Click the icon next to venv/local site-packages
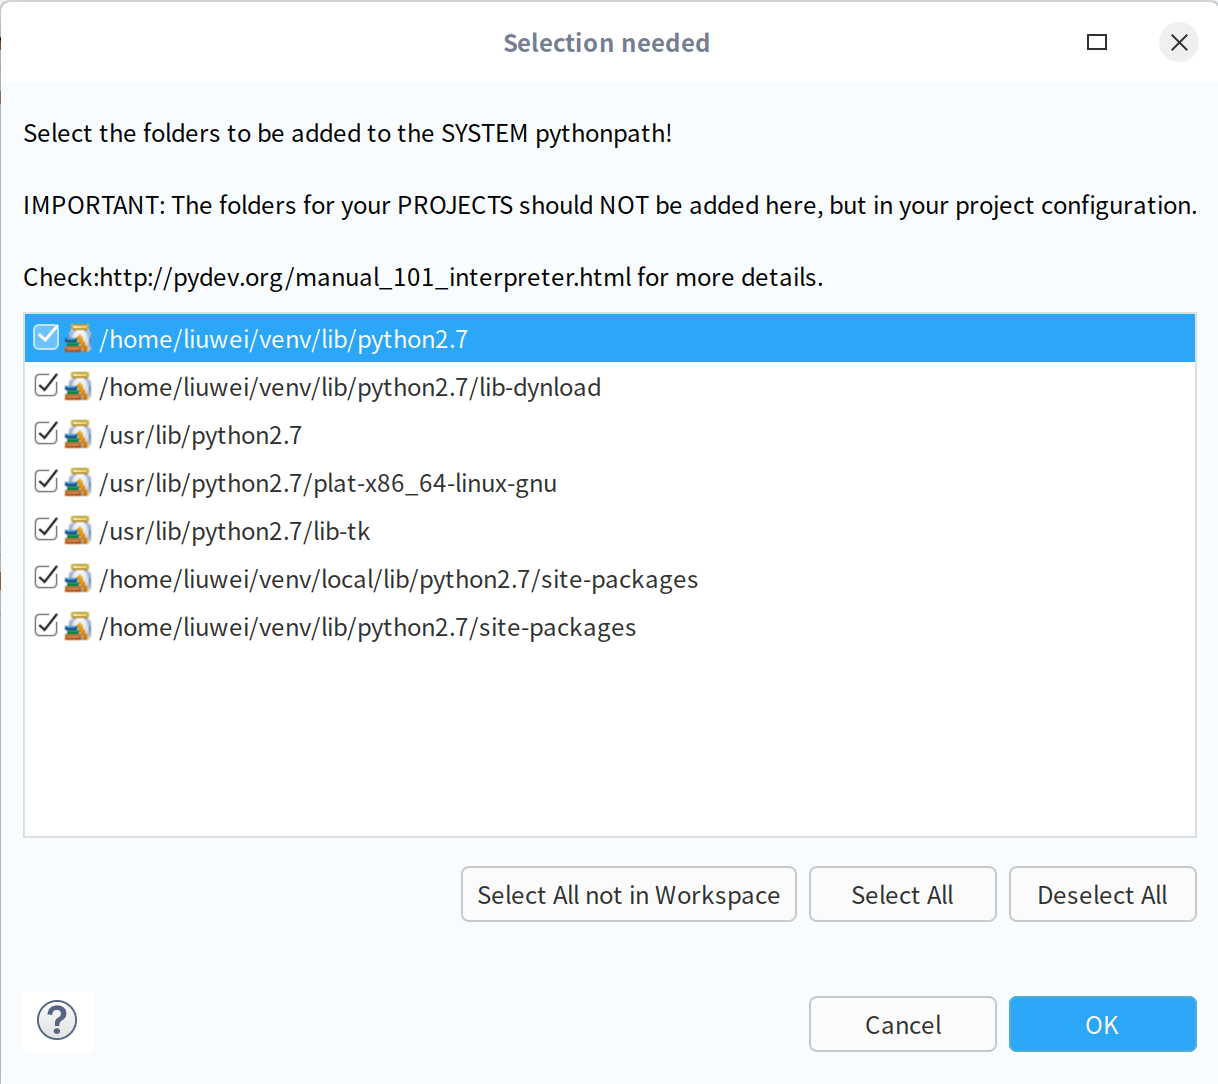The image size is (1218, 1084). (78, 578)
